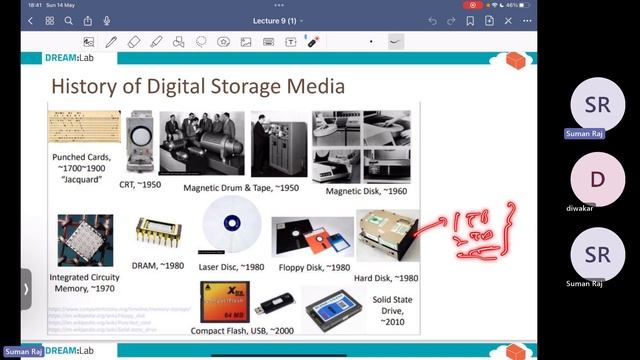640x360 pixels.
Task: Tap the CRT, ~1950 caption
Action: [x=140, y=184]
